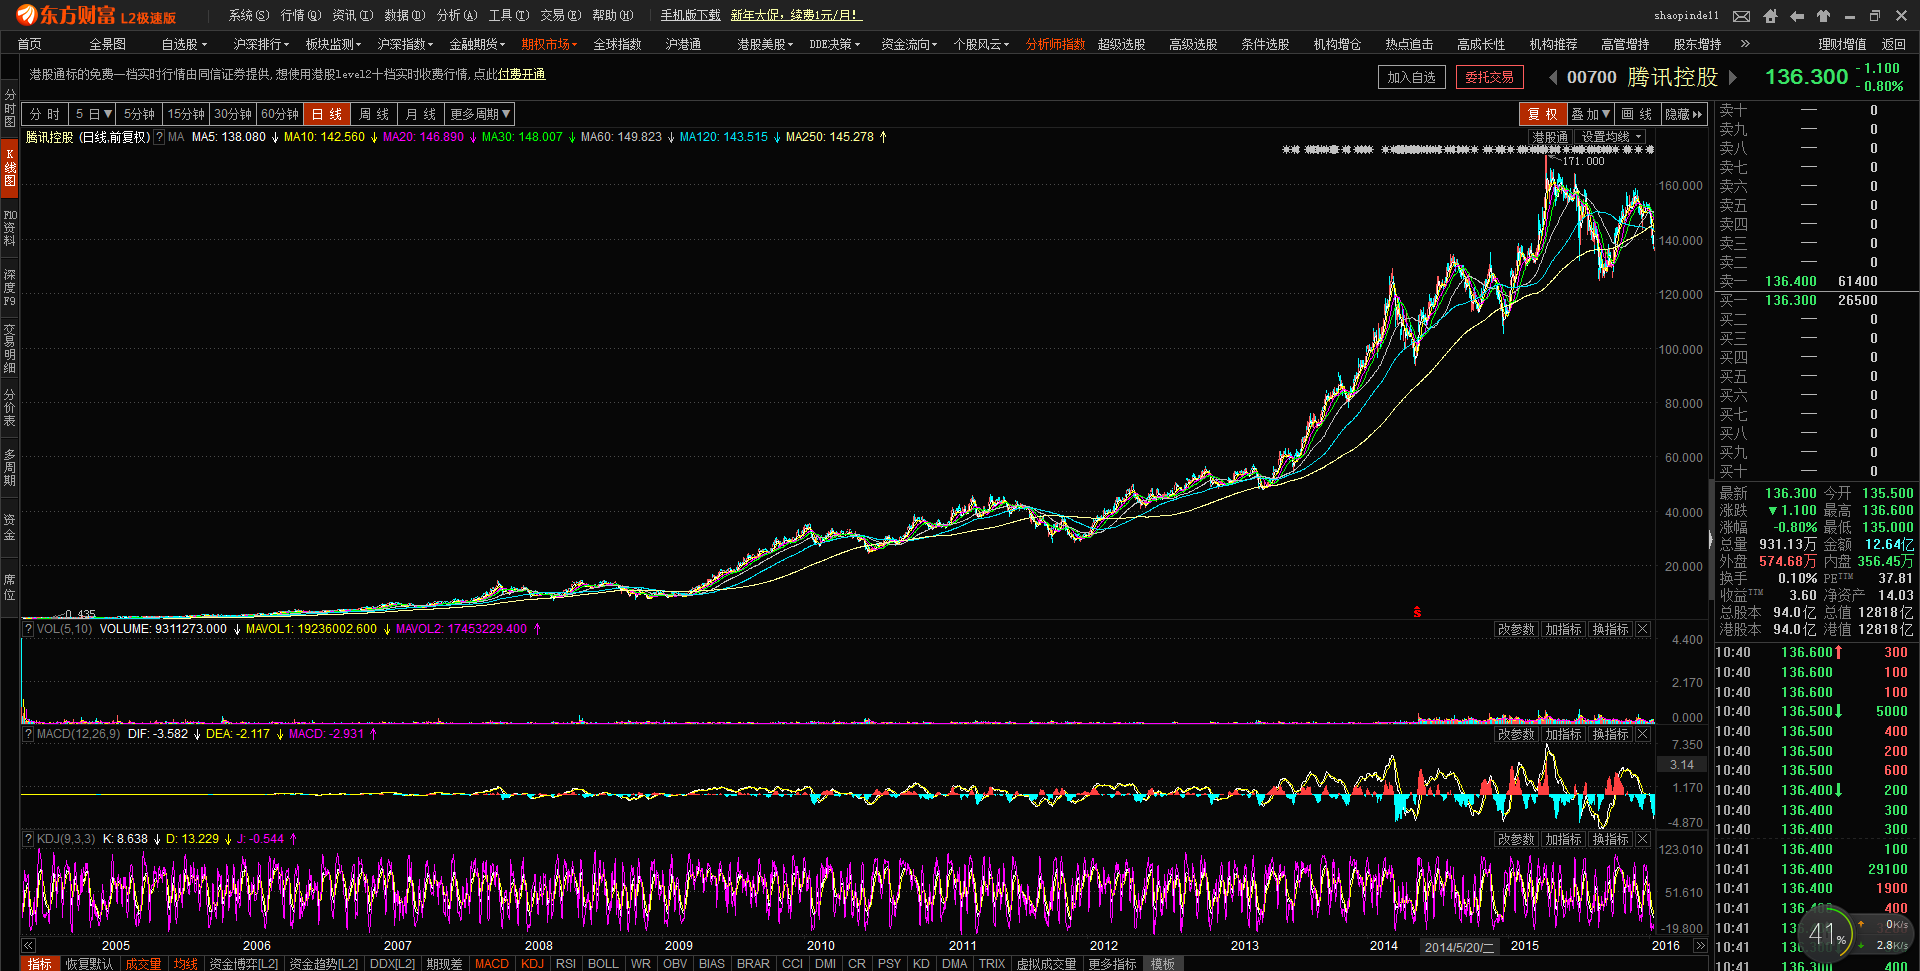The width and height of the screenshot is (1920, 971).
Task: Go to home via the house icon
Action: tap(1770, 16)
